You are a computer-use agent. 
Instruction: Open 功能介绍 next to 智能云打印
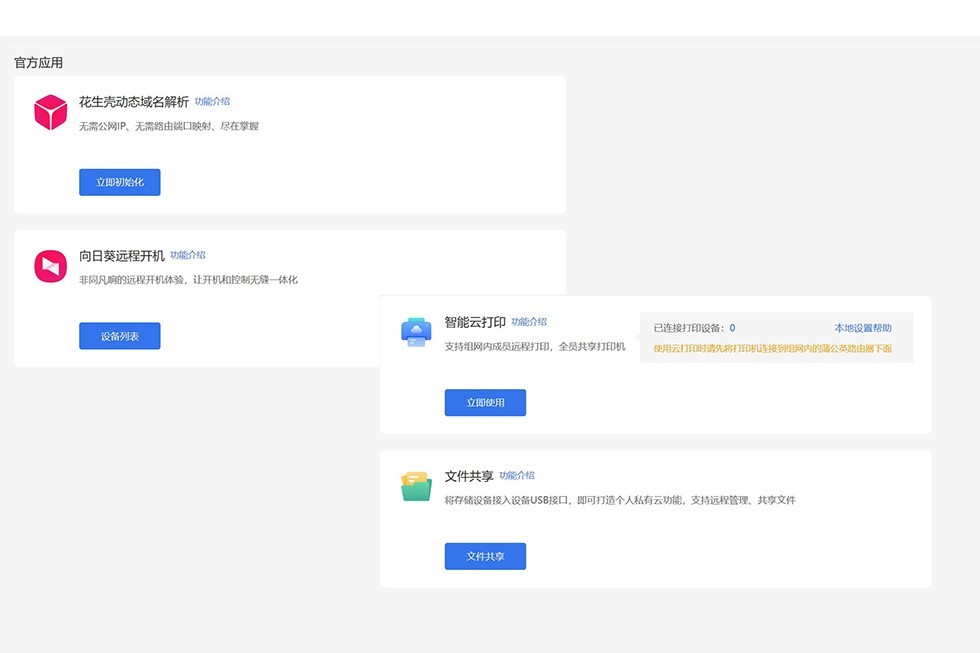point(529,322)
